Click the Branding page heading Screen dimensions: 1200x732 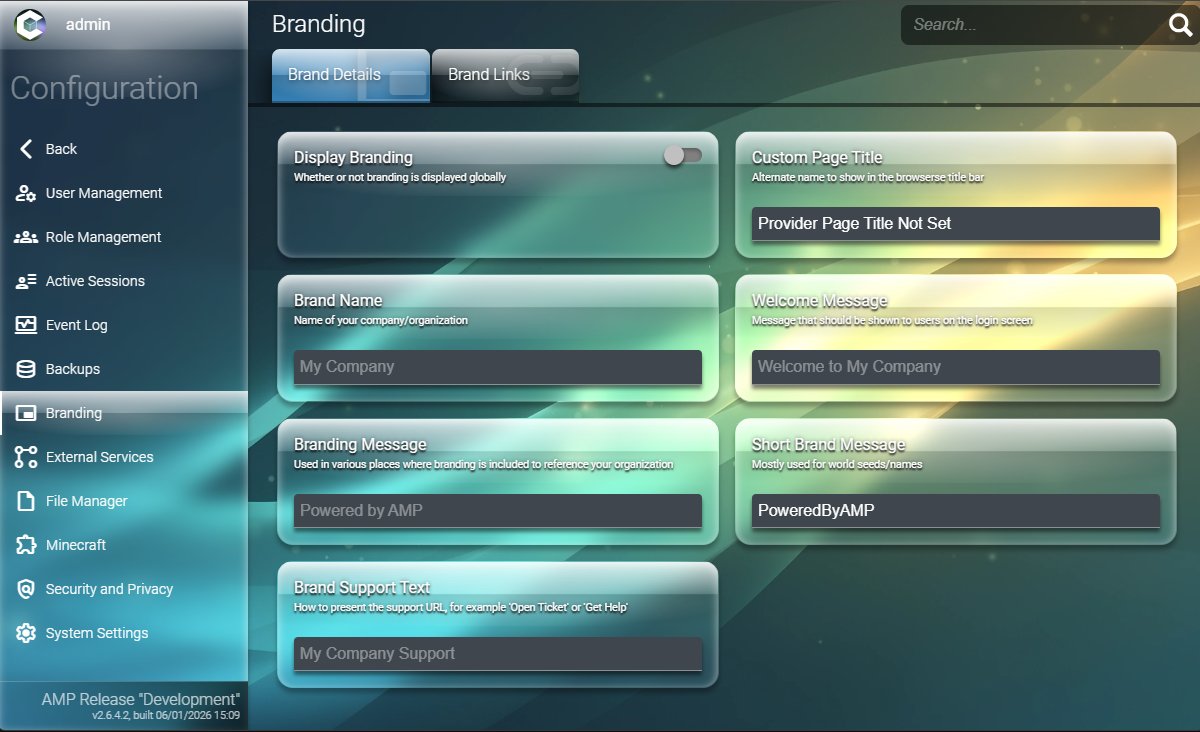pyautogui.click(x=319, y=24)
